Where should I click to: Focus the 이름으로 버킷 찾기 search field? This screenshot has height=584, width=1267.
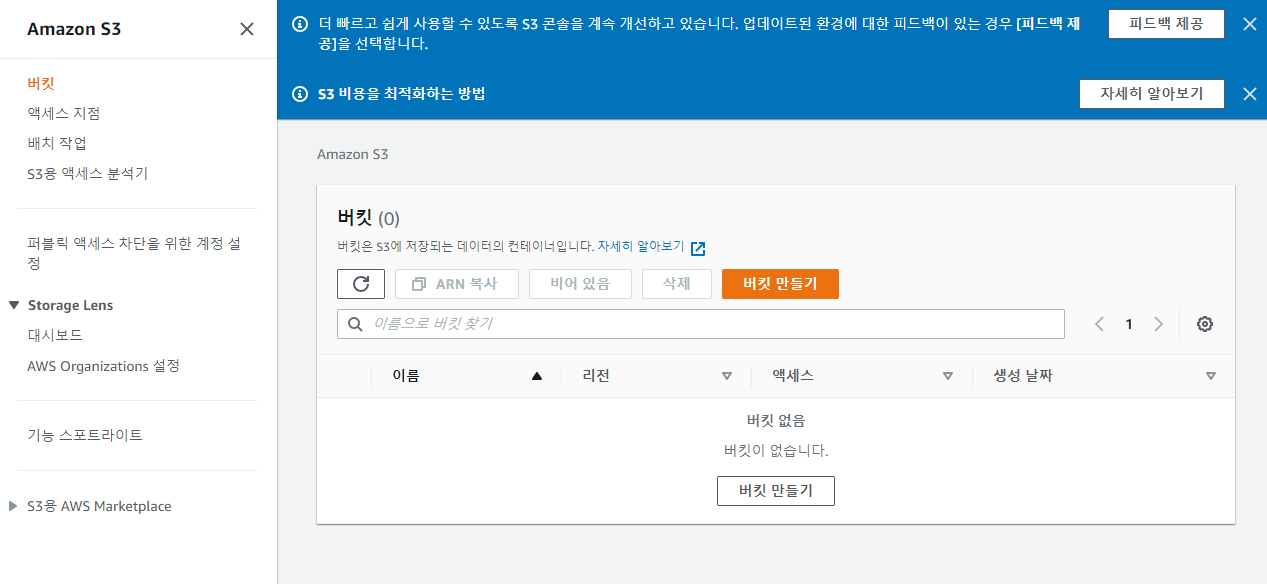click(701, 324)
